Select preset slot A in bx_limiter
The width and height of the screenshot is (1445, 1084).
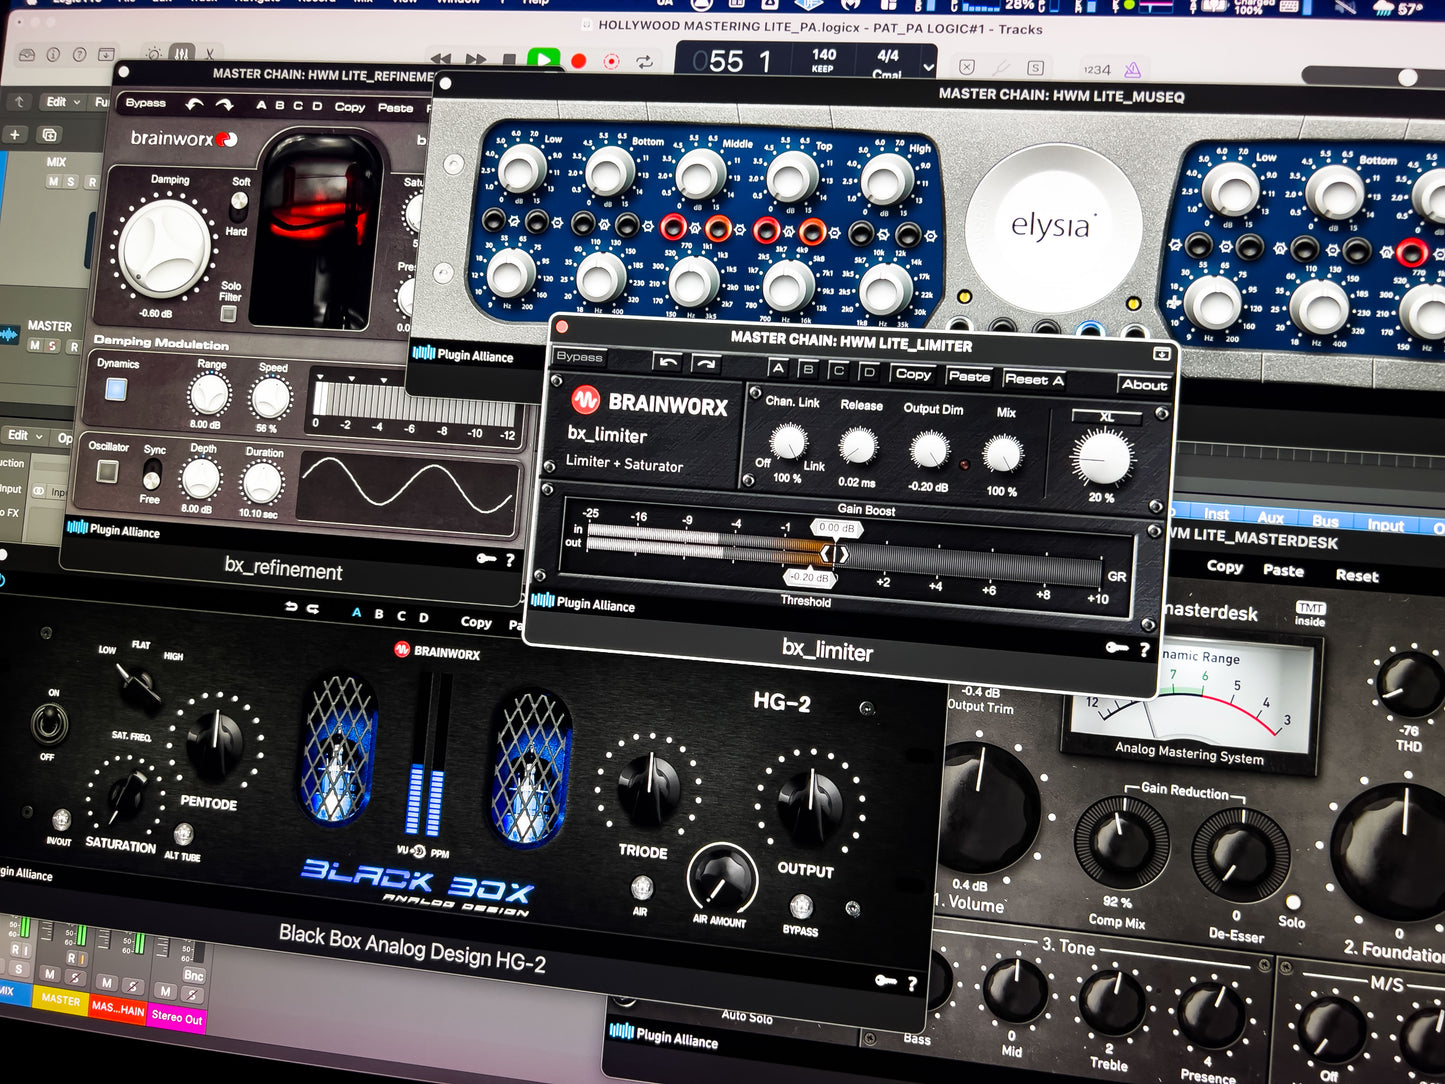779,368
